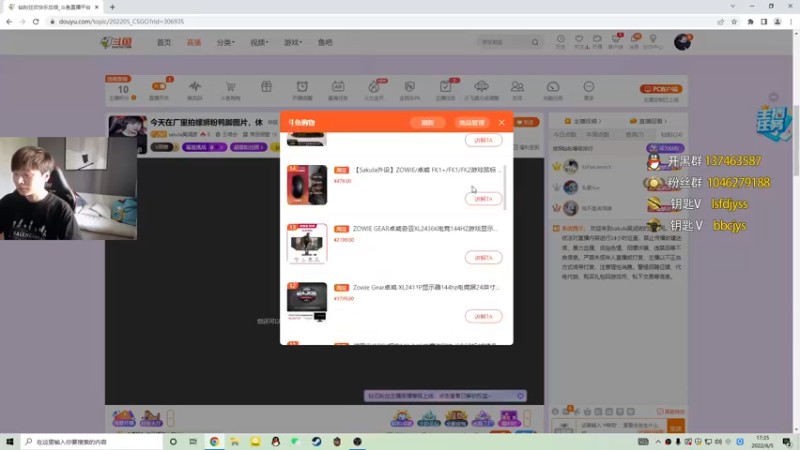The width and height of the screenshot is (800, 450).
Task: Click the AD task icon in the toolbar
Action: tap(338, 86)
